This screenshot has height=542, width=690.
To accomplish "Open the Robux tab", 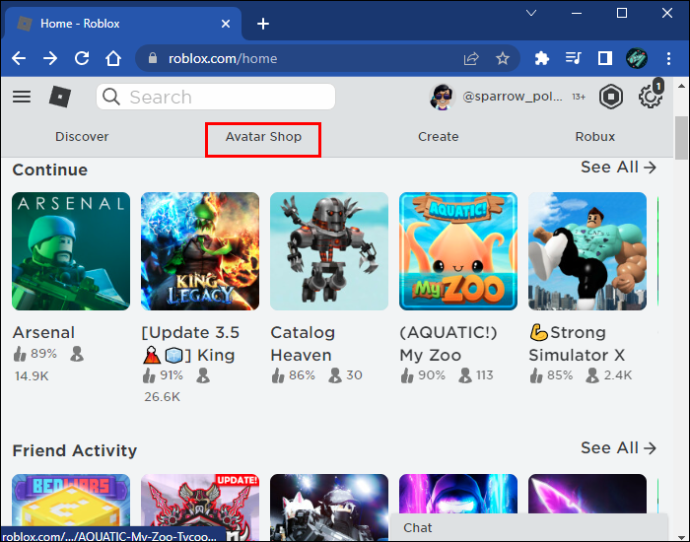I will point(595,137).
